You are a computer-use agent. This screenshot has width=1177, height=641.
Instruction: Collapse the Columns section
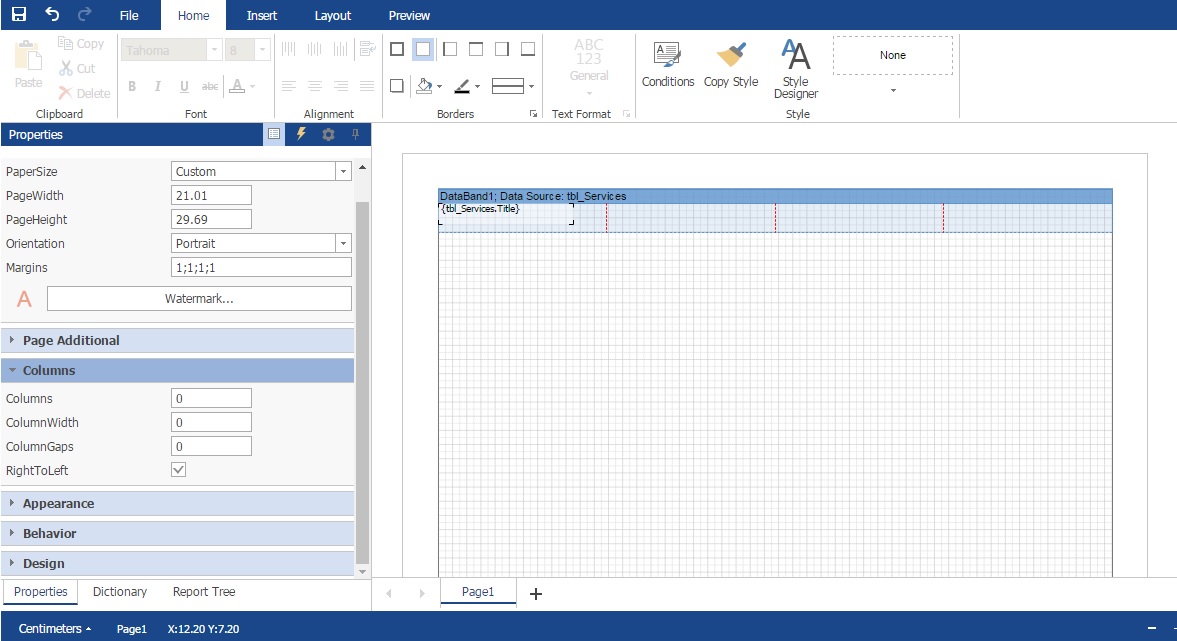click(x=178, y=370)
